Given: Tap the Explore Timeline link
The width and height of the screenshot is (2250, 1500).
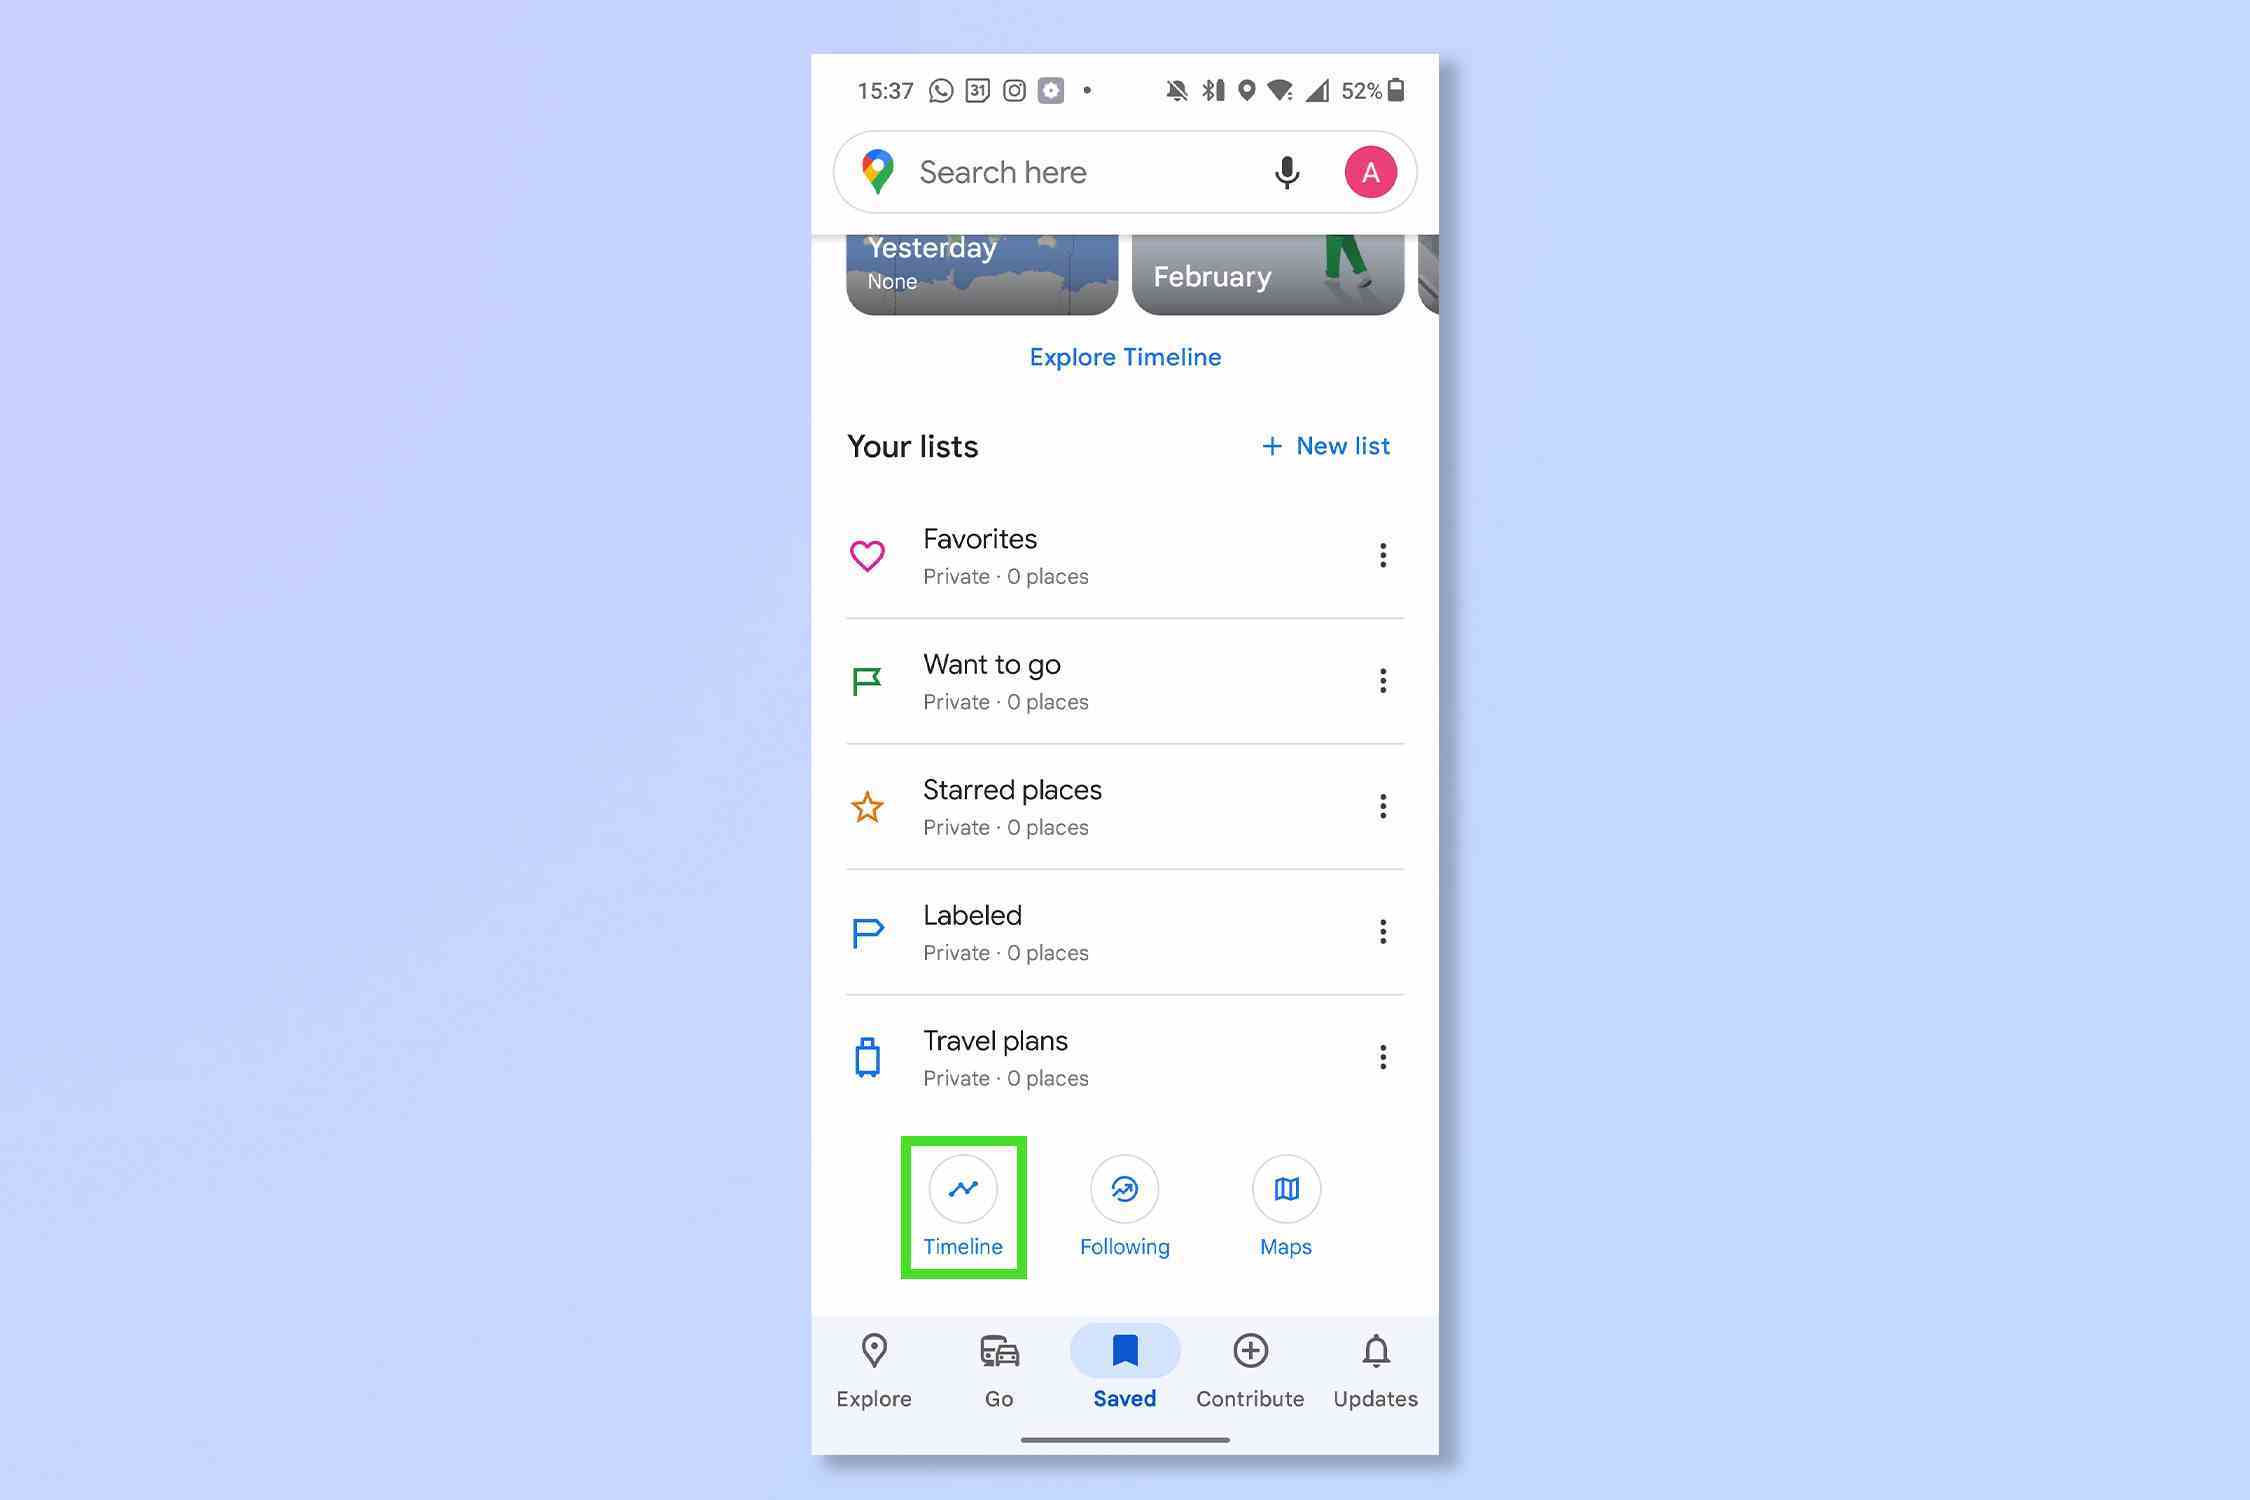Looking at the screenshot, I should coord(1125,357).
